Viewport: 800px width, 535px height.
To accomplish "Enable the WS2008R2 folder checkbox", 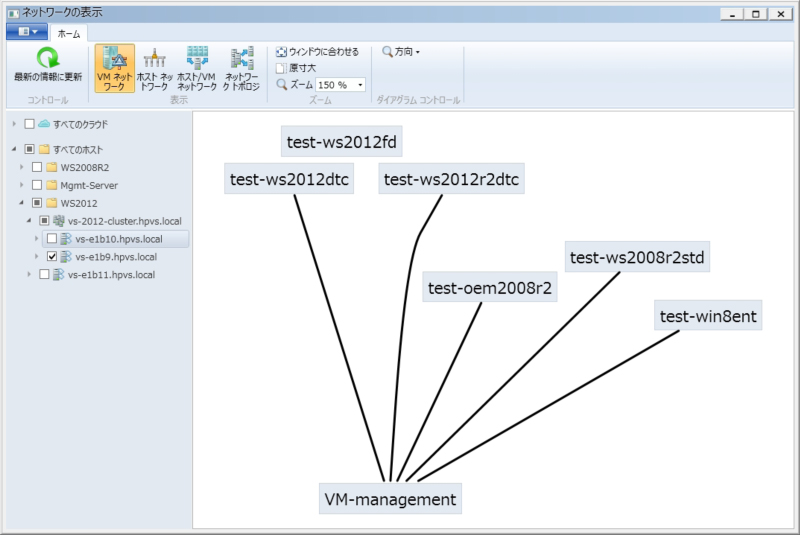I will (x=37, y=167).
